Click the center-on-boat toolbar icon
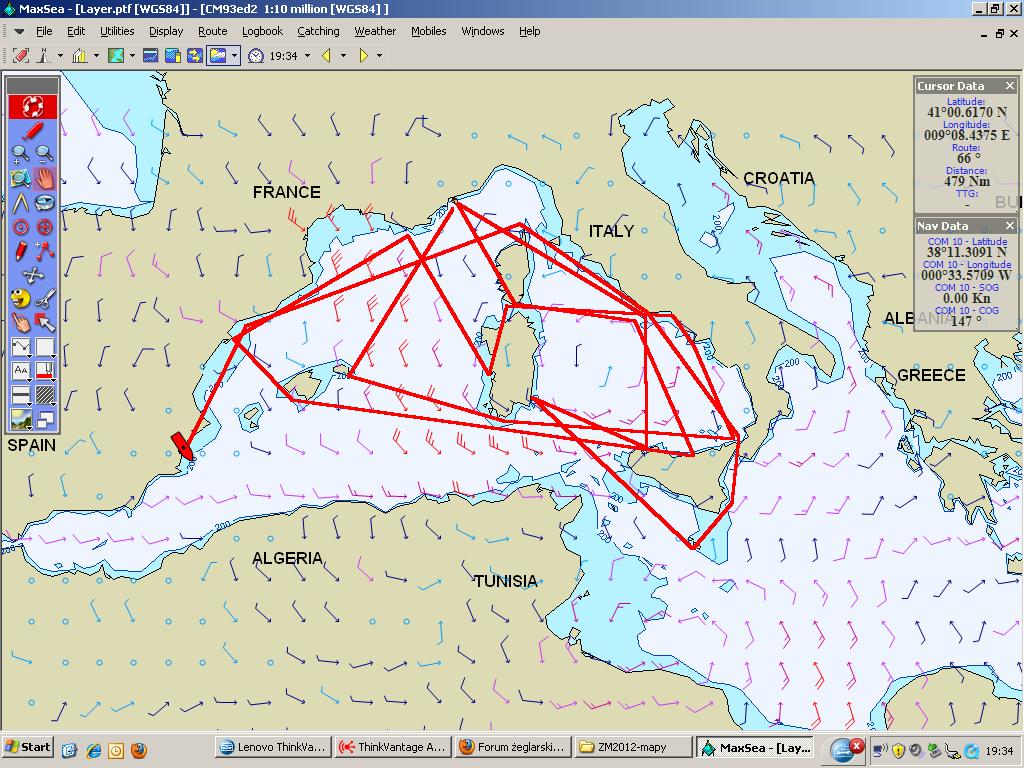 tap(21, 56)
